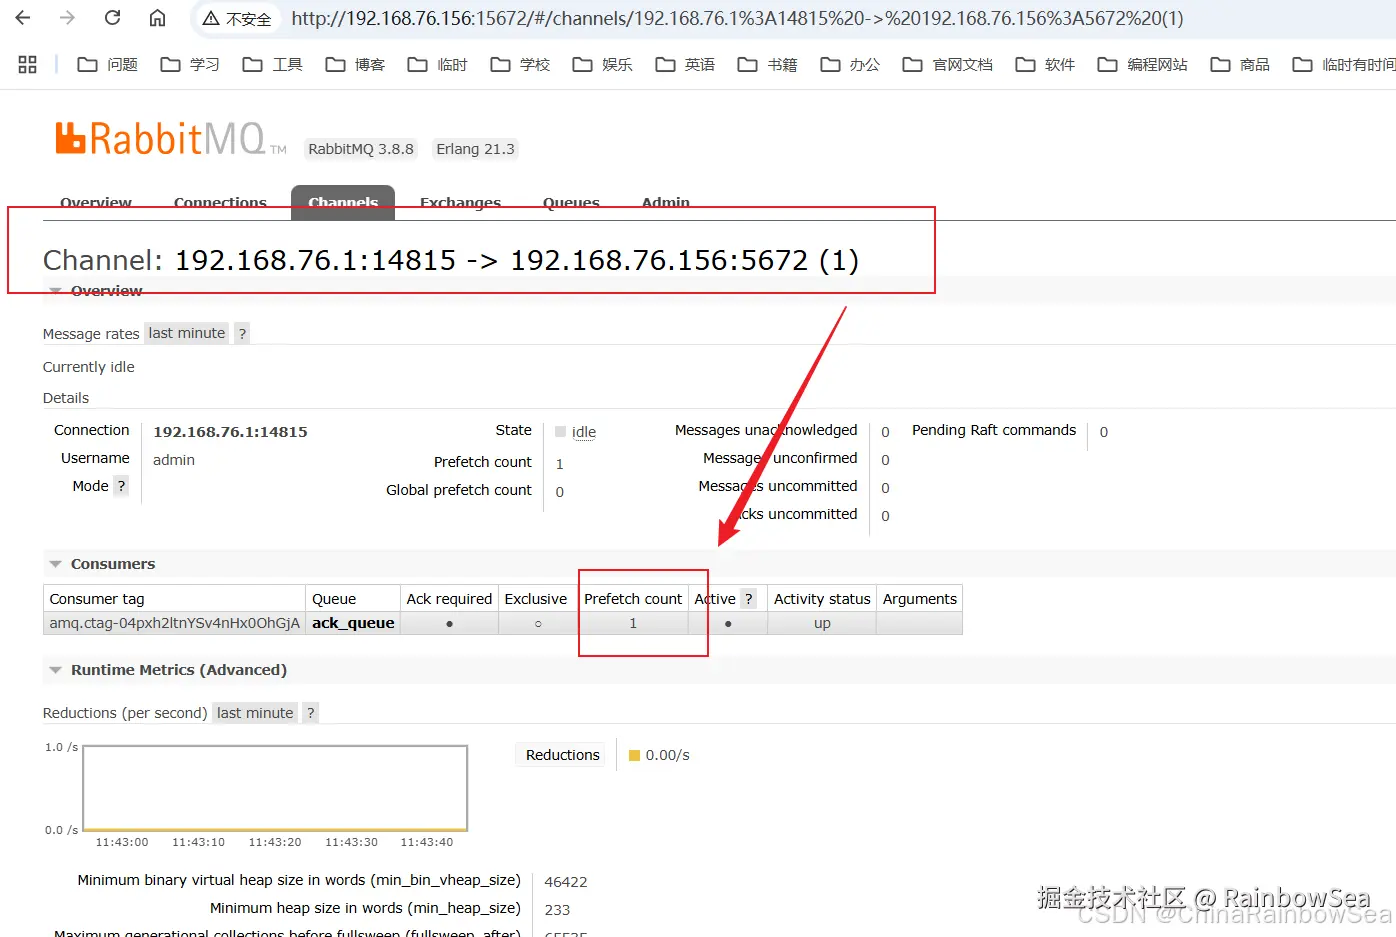The width and height of the screenshot is (1396, 937).
Task: Open connection 192.168.76.1:14815 link
Action: pos(230,432)
